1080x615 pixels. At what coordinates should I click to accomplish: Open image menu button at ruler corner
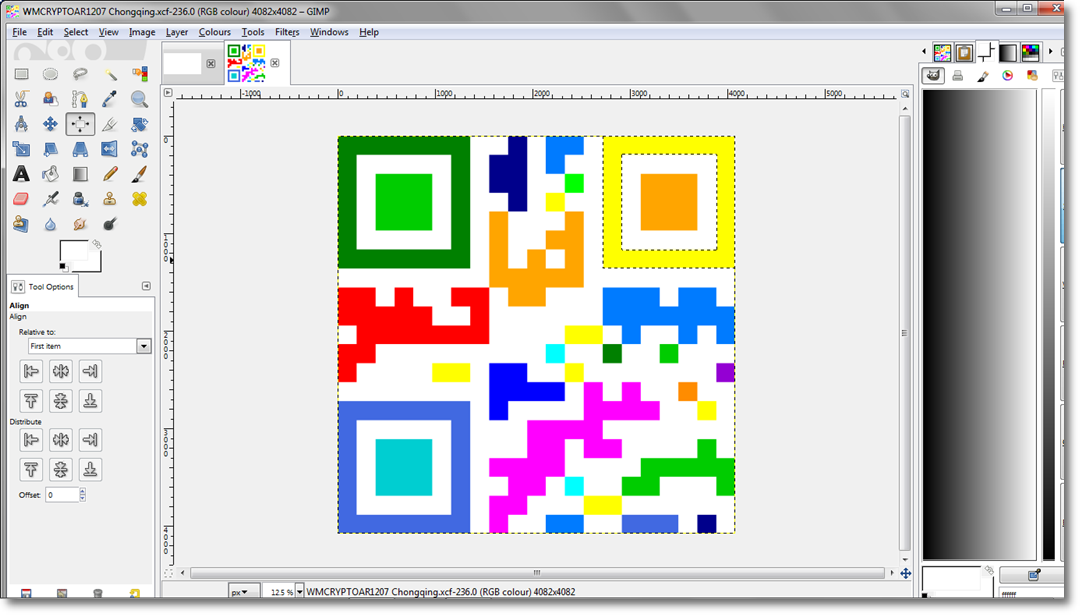pyautogui.click(x=168, y=92)
